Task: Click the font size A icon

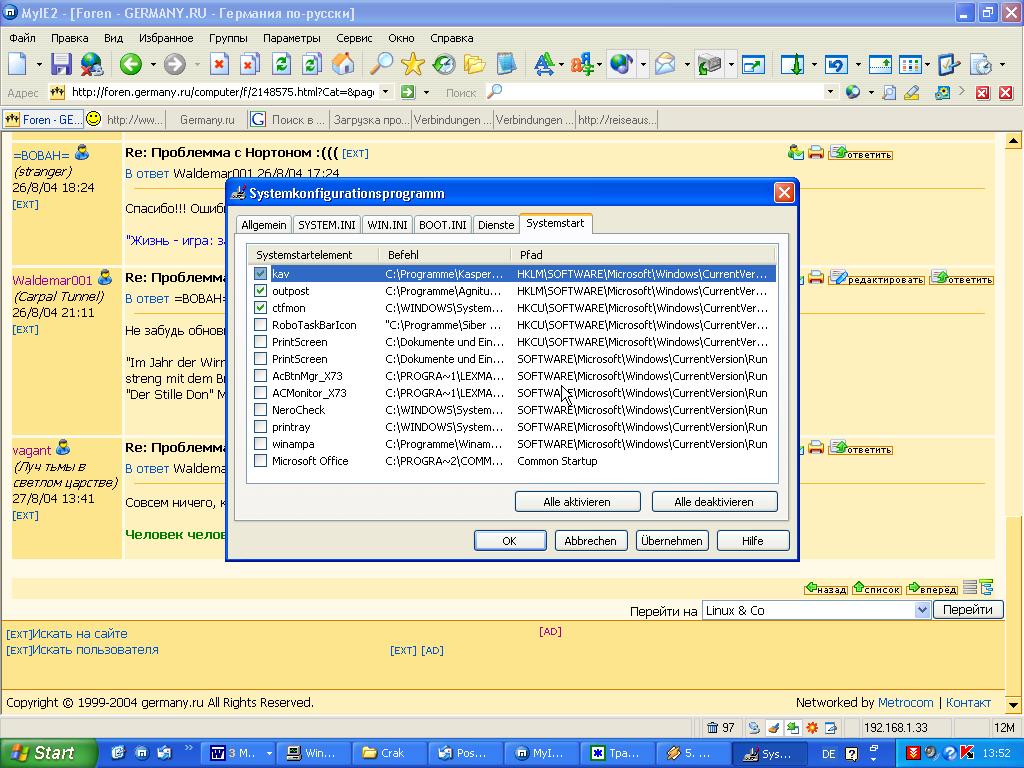Action: pyautogui.click(x=543, y=64)
